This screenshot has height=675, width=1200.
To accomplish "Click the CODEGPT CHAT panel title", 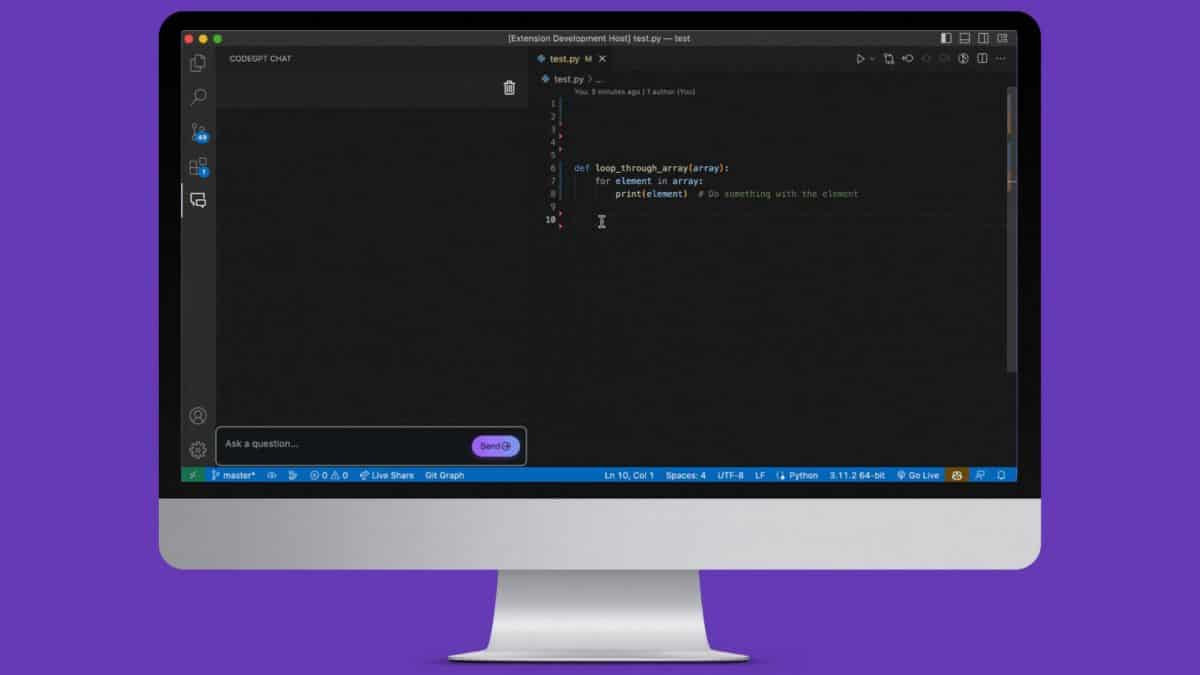I will pyautogui.click(x=260, y=59).
